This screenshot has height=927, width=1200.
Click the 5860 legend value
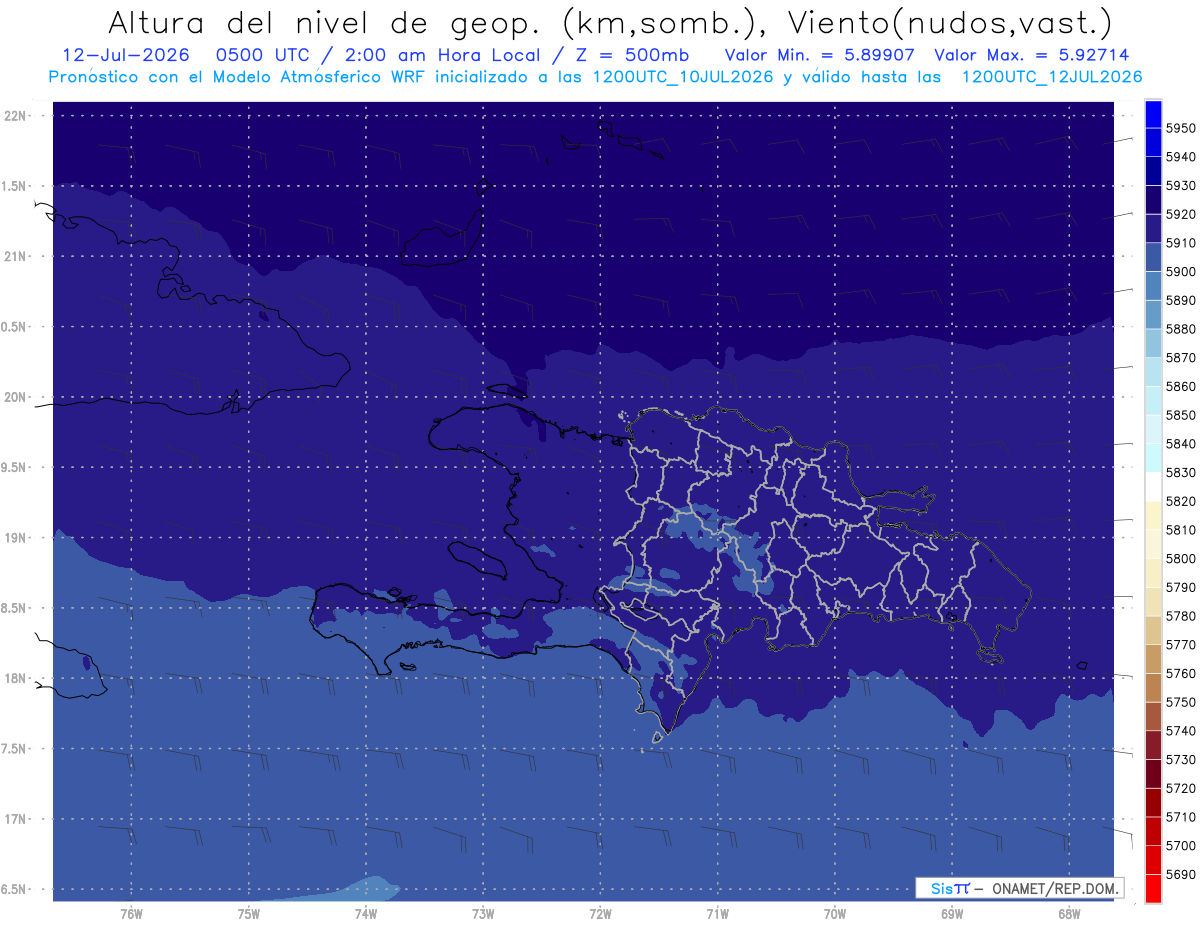[x=1181, y=386]
